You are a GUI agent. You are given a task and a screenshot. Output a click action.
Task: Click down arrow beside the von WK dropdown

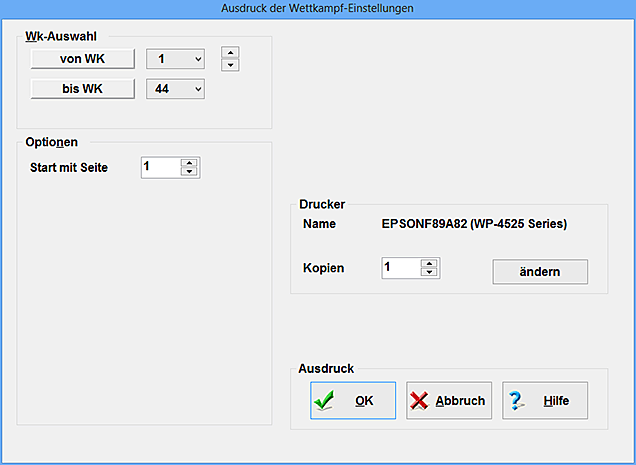click(x=230, y=66)
